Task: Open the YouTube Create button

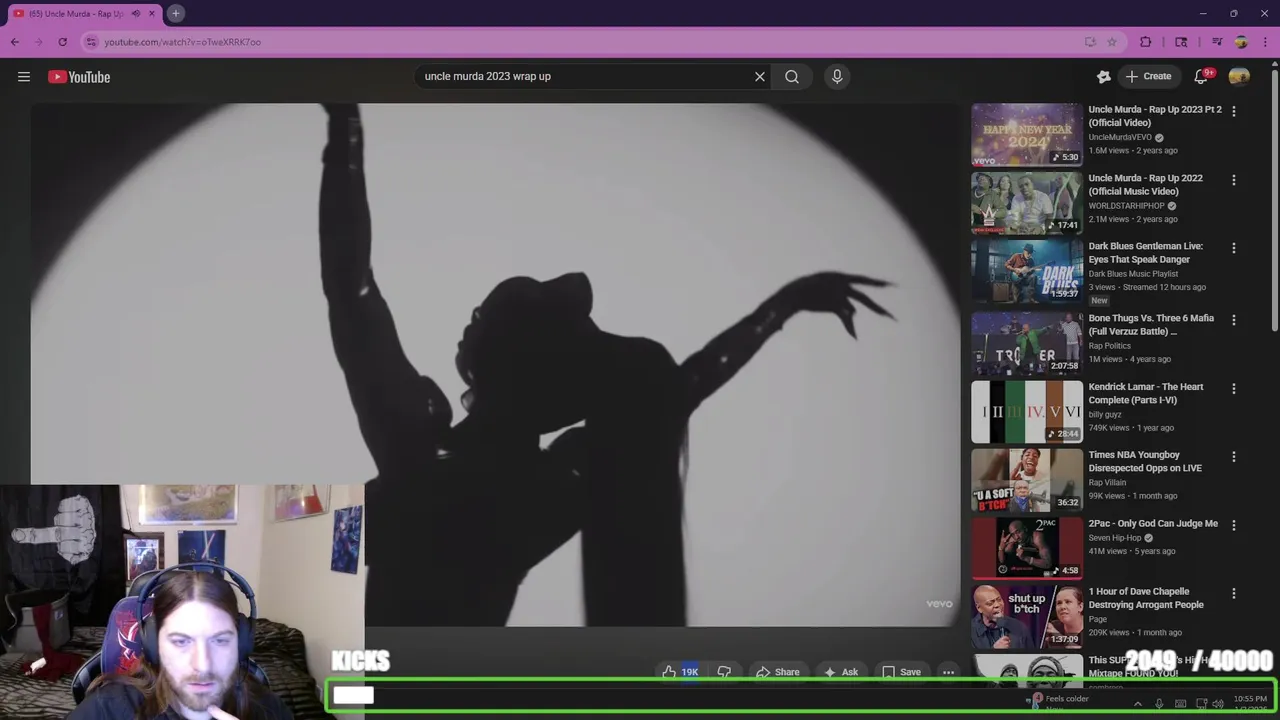Action: 1148,76
